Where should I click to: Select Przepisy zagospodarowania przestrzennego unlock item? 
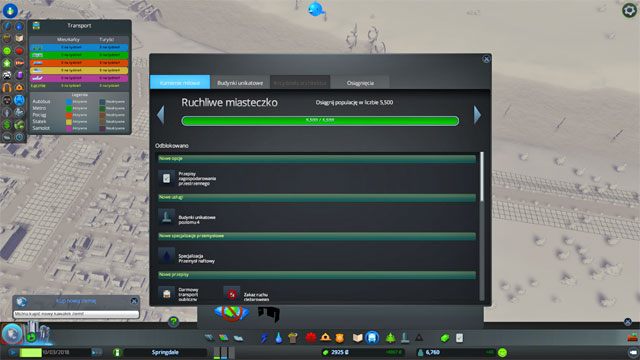click(189, 178)
